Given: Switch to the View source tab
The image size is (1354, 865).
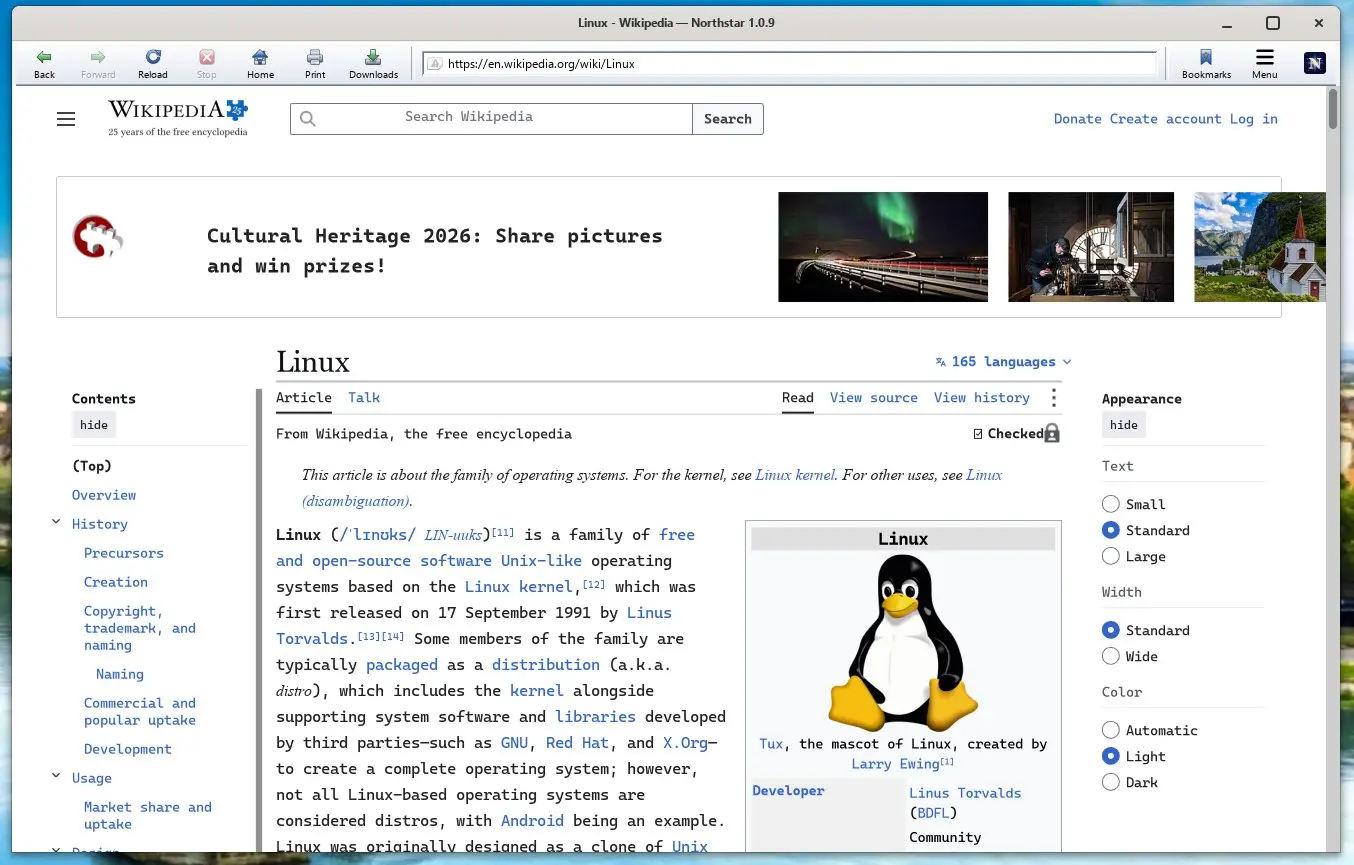Looking at the screenshot, I should coord(874,397).
